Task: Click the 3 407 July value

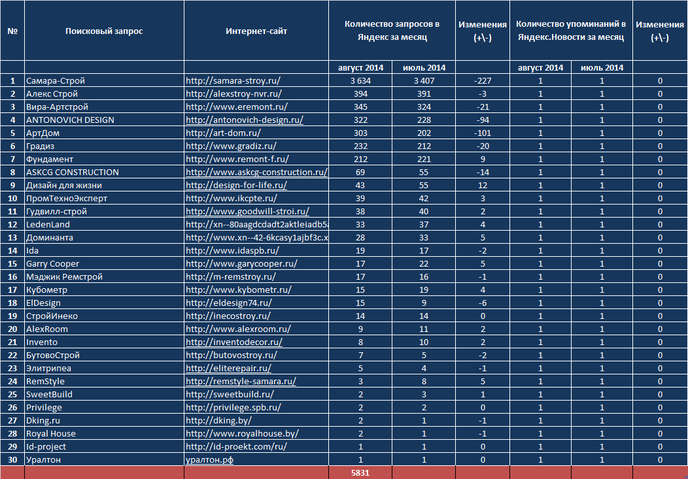Action: 424,81
